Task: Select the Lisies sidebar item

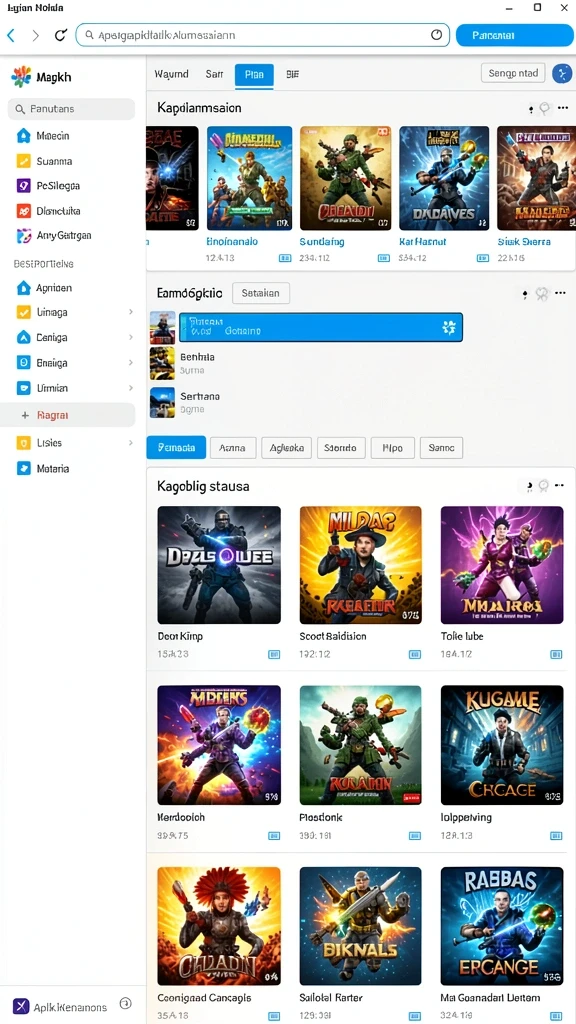Action: (50, 443)
